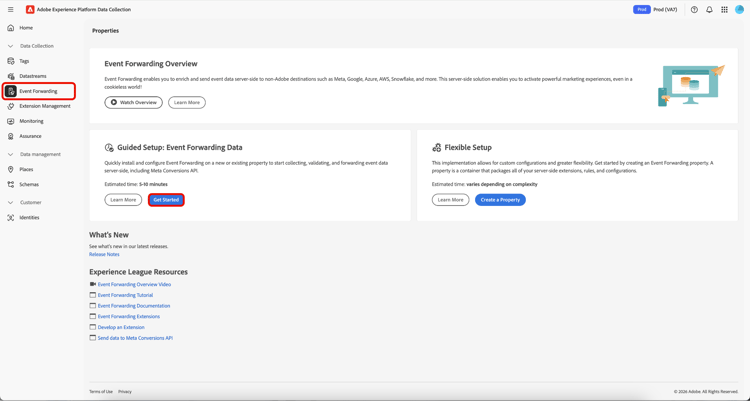Open the help question mark icon
The image size is (750, 401).
click(694, 10)
